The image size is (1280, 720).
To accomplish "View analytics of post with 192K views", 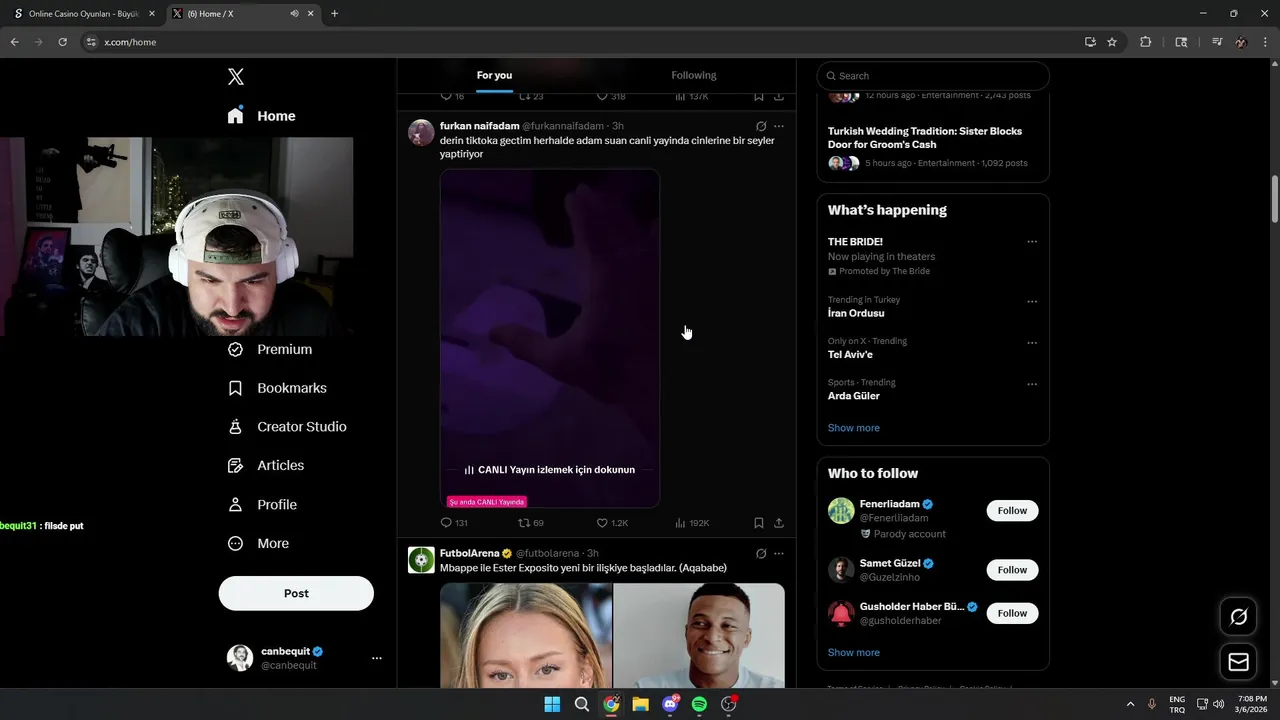I will (692, 523).
